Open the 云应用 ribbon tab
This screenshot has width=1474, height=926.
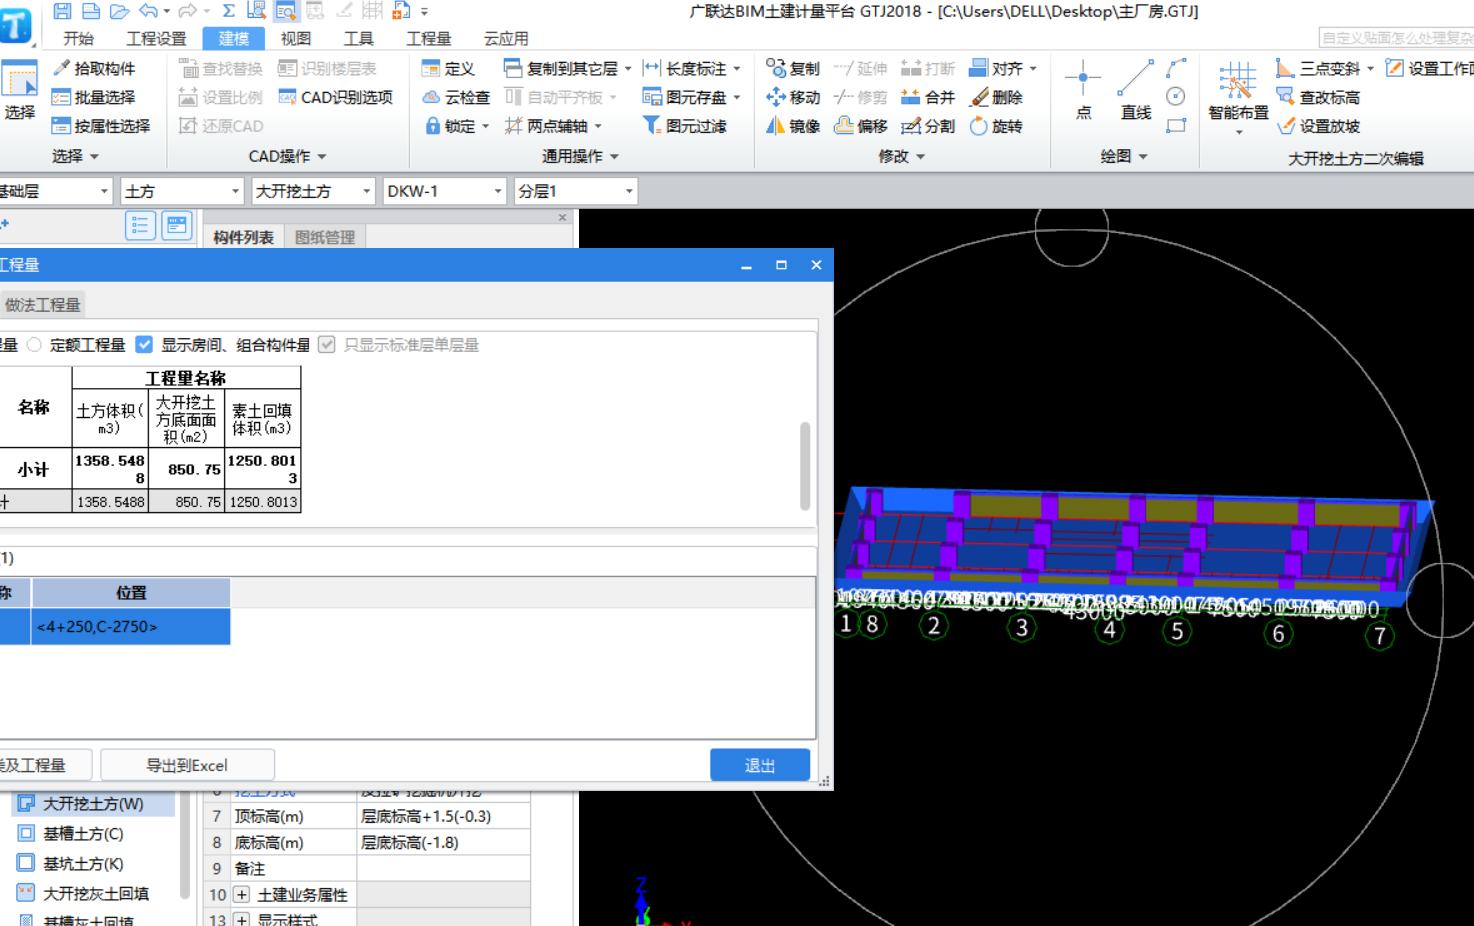pos(506,38)
